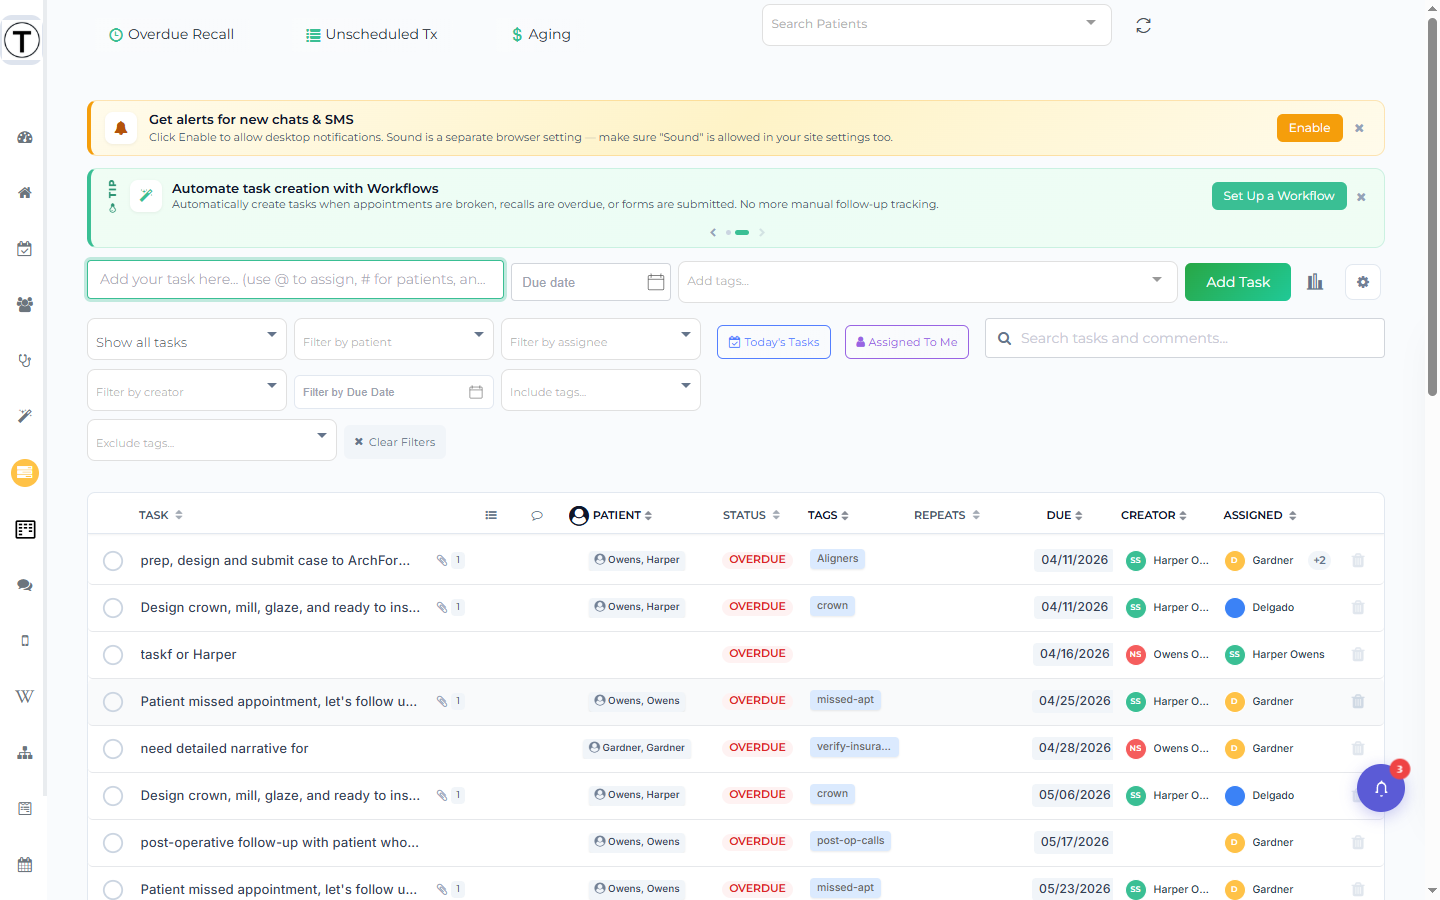Go to the home icon in sidebar
The image size is (1440, 900).
(25, 193)
